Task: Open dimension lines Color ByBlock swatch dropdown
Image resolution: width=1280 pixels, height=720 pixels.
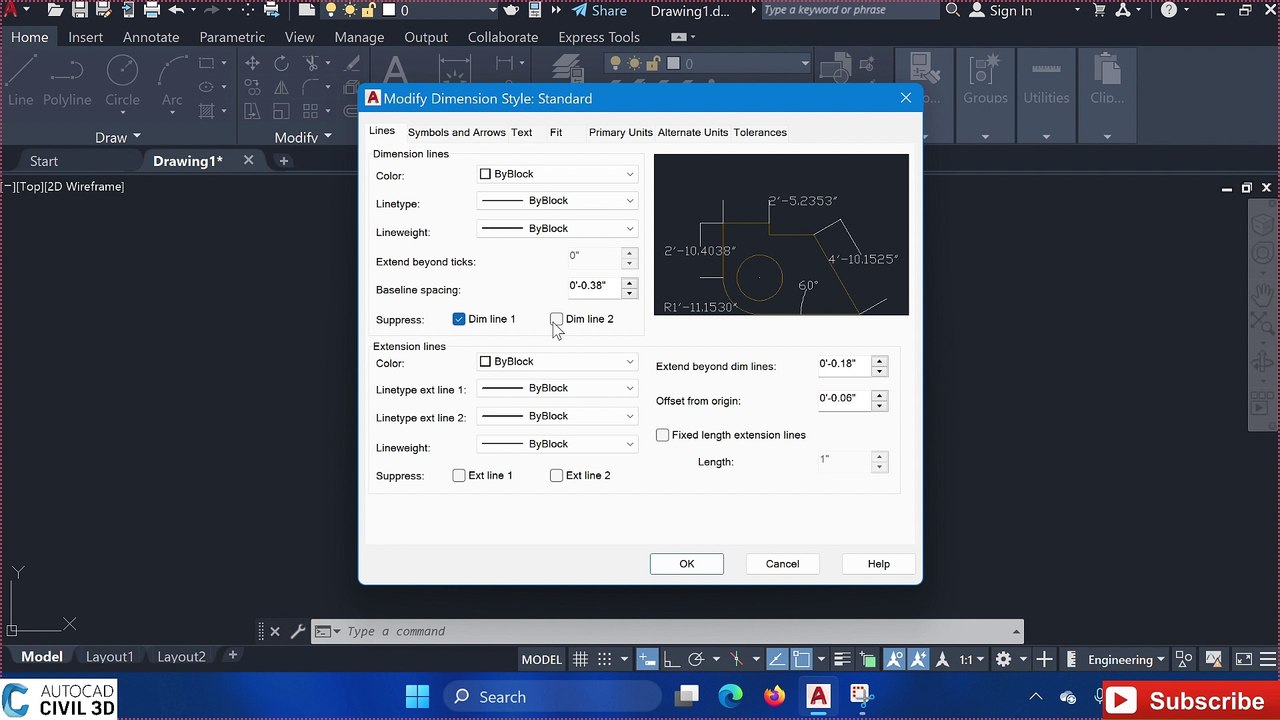Action: (x=557, y=174)
